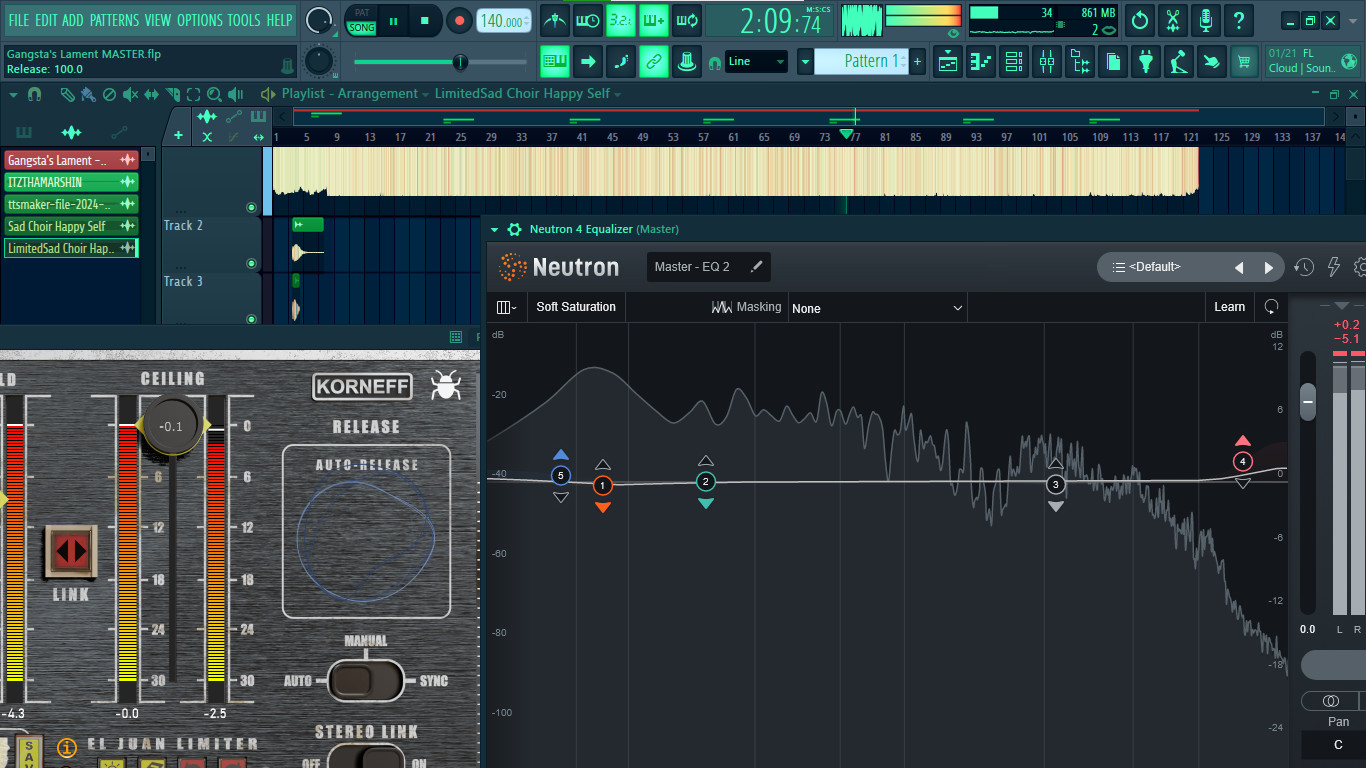Click the Soft Saturation button
This screenshot has width=1366, height=768.
[x=576, y=307]
